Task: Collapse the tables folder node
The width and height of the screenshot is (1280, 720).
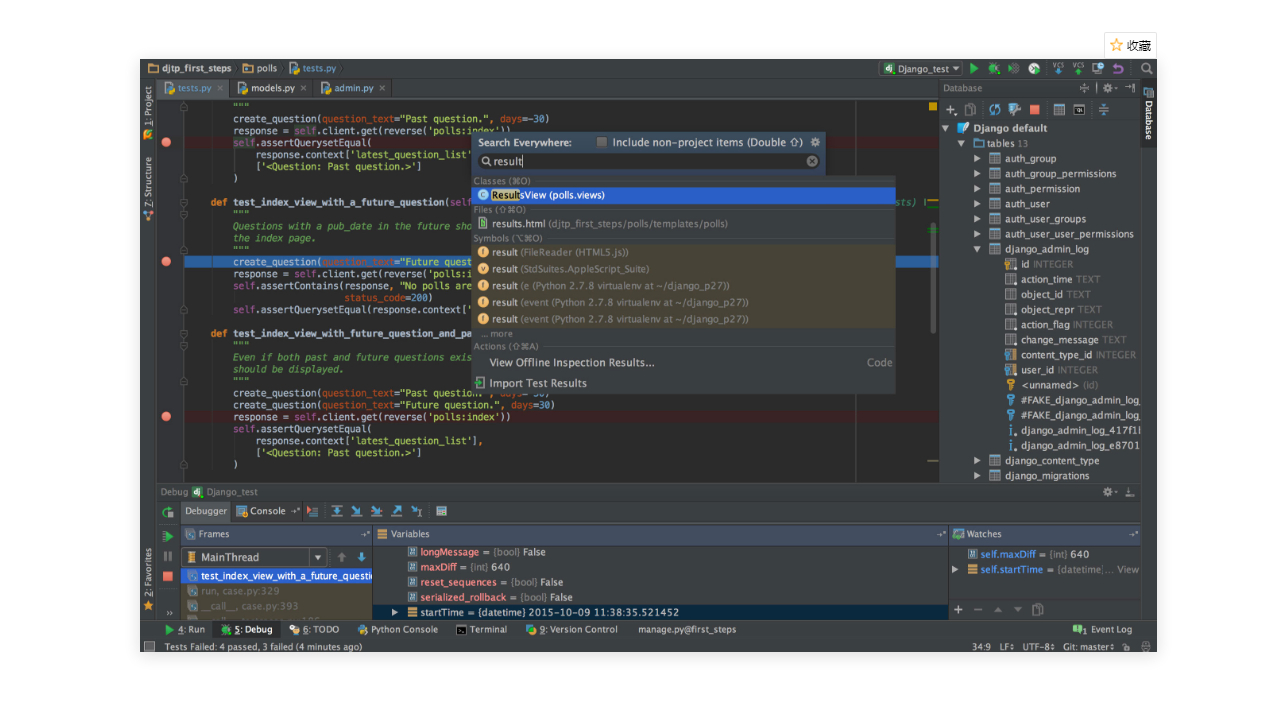Action: click(962, 143)
